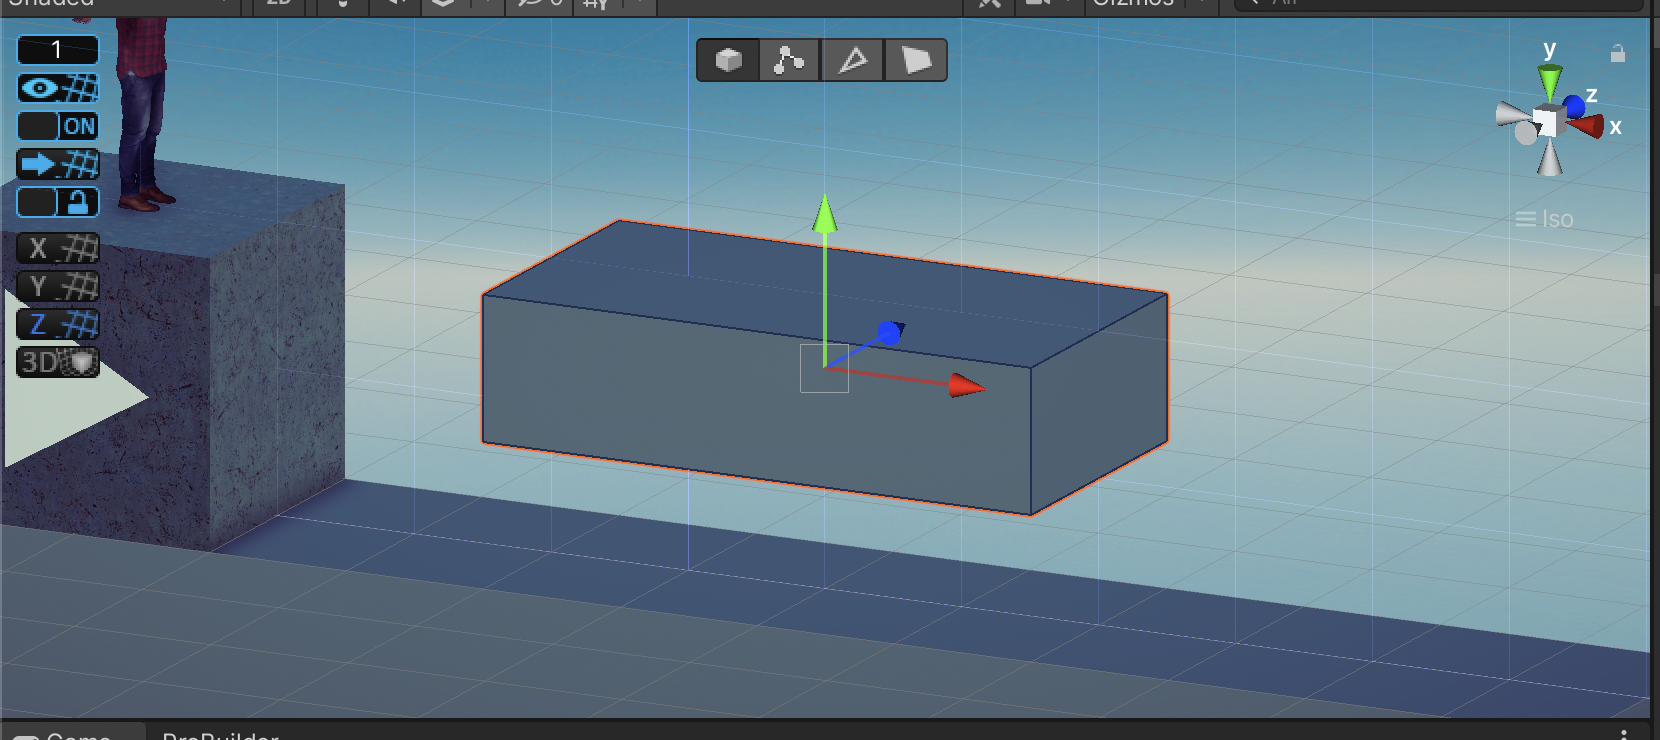Screen dimensions: 1660x740
Task: Click red X-axis move handle arrow
Action: (x=966, y=385)
